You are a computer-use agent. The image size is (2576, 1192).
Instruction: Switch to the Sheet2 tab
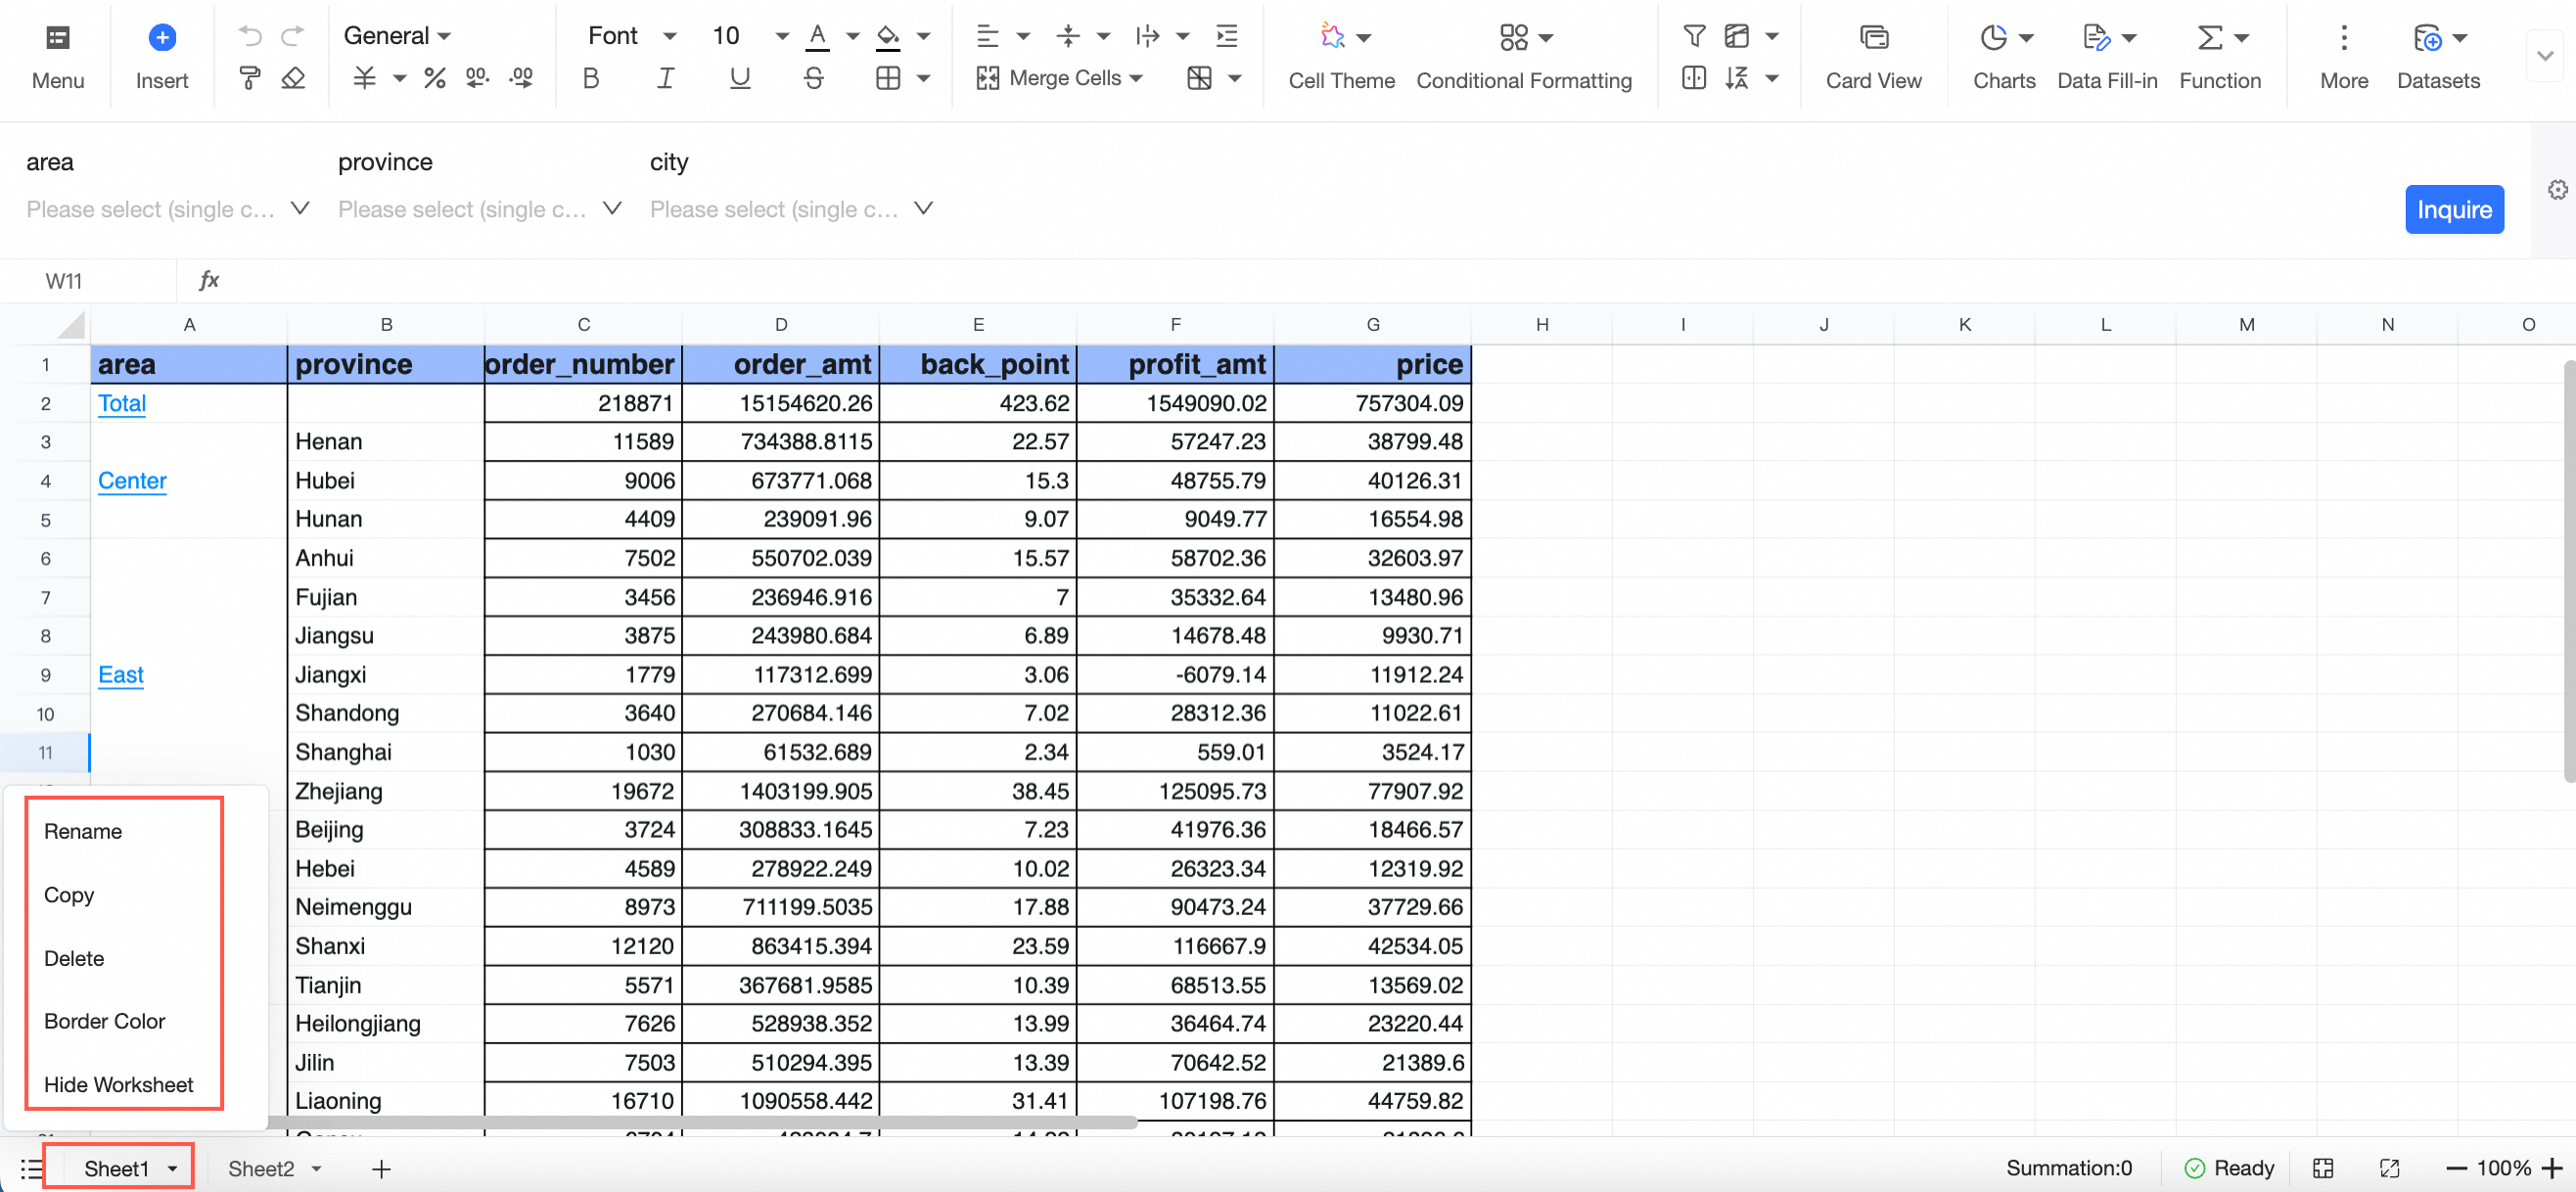(x=261, y=1168)
